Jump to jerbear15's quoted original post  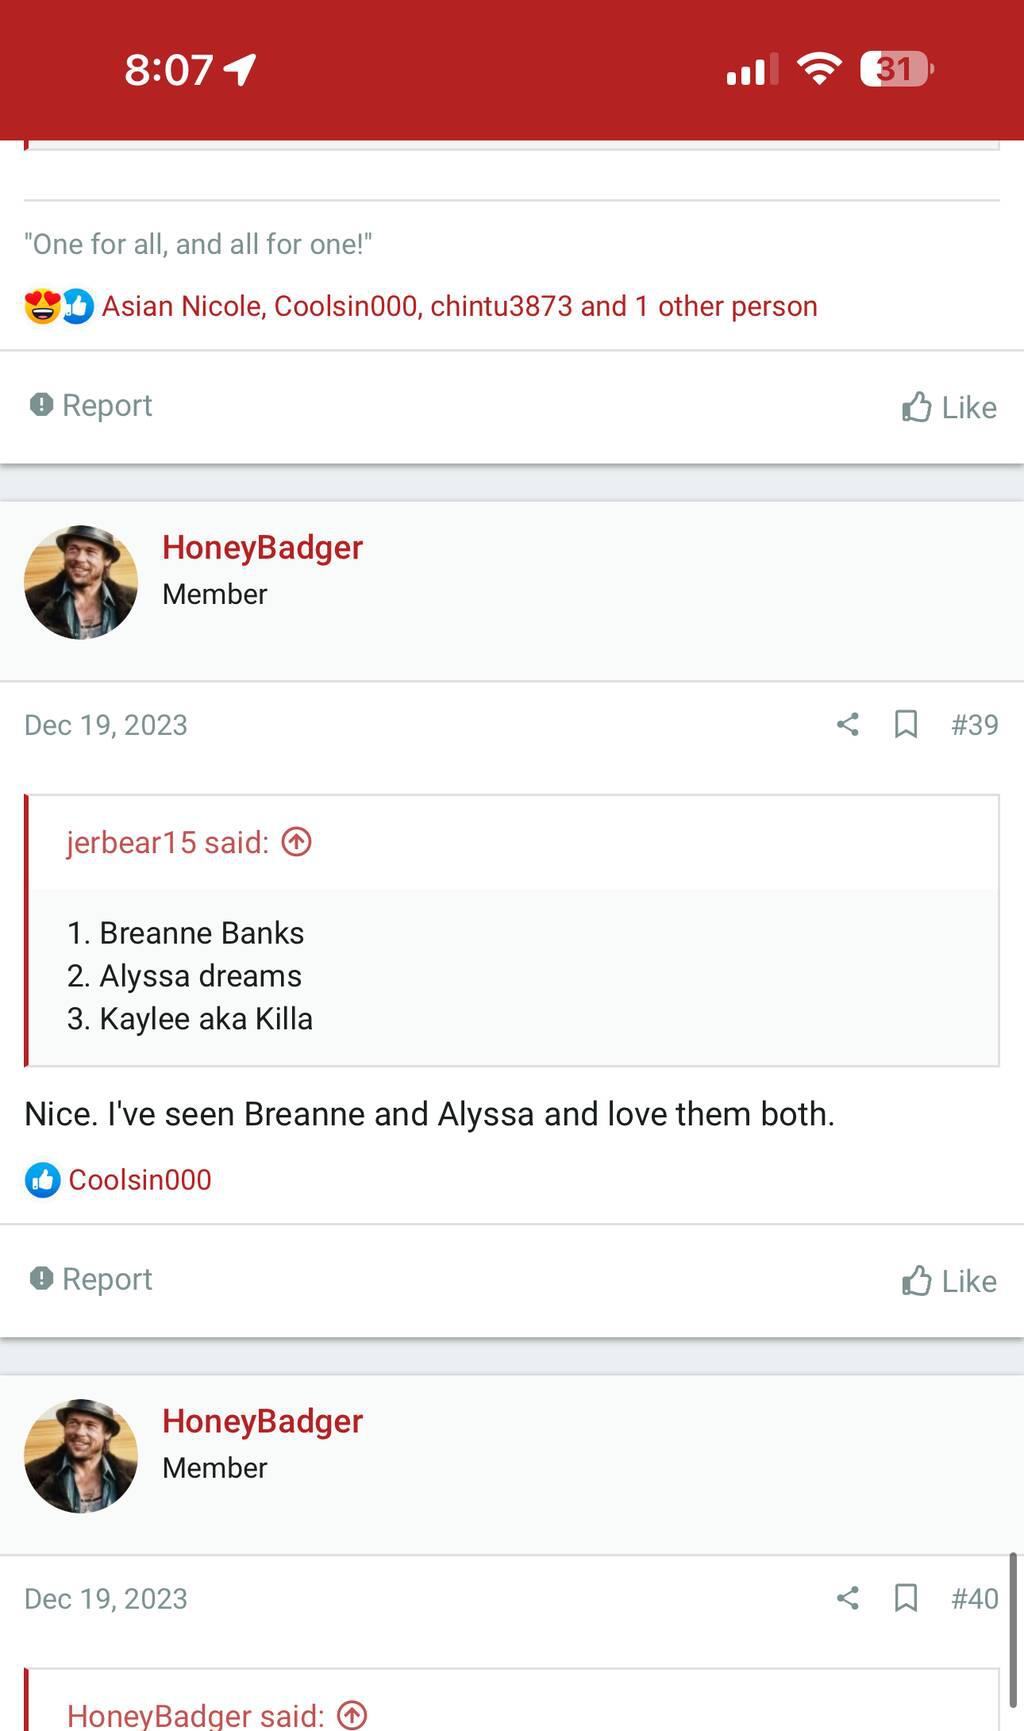coord(296,842)
